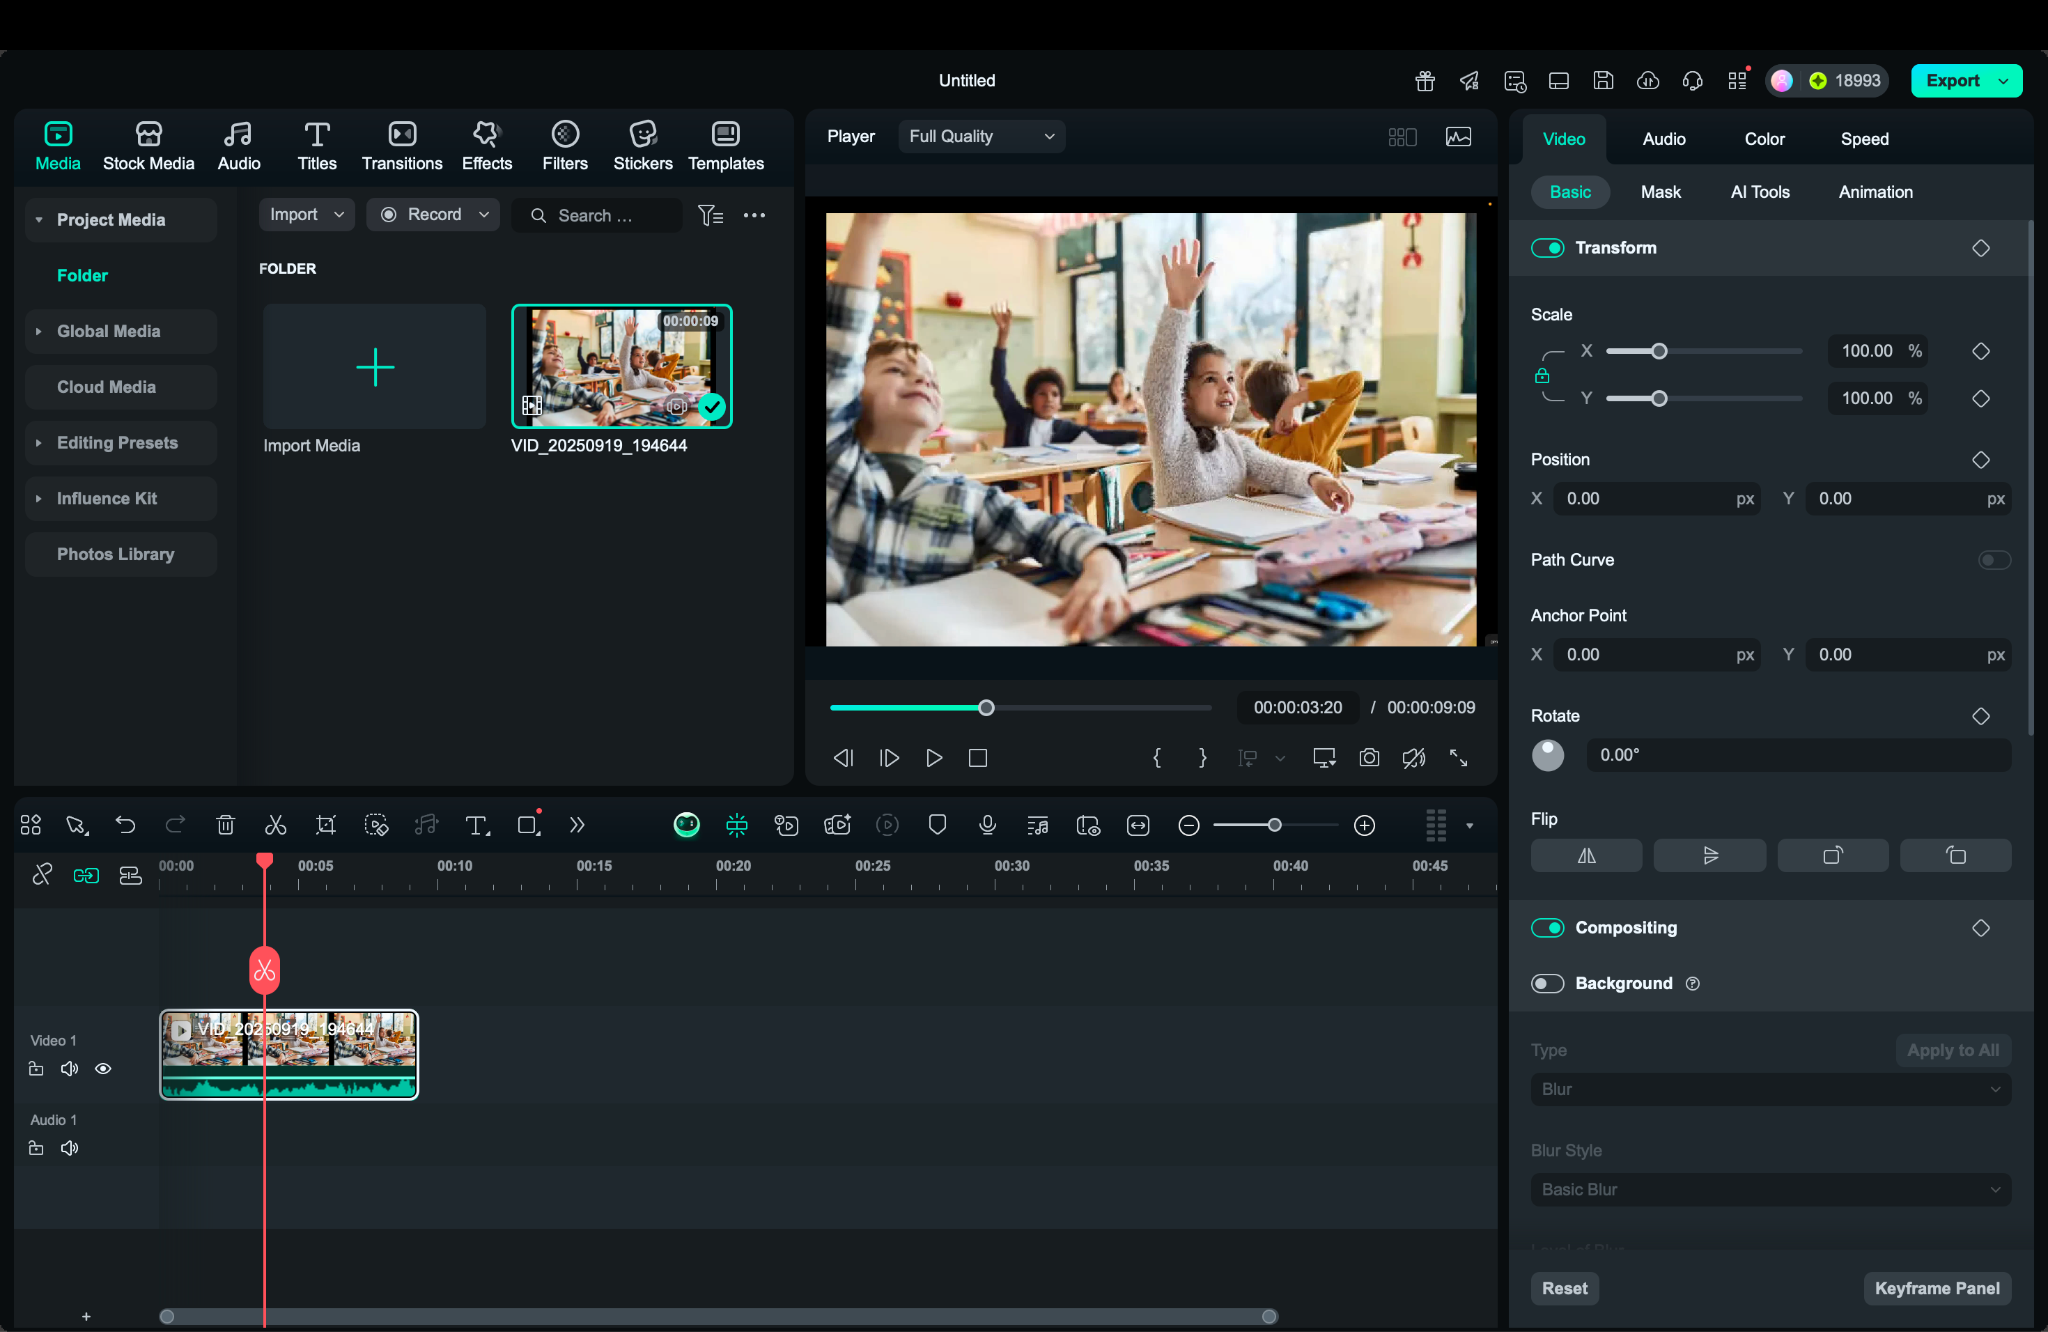Image resolution: width=2048 pixels, height=1332 pixels.
Task: Adjust the Scale X slider
Action: point(1704,351)
